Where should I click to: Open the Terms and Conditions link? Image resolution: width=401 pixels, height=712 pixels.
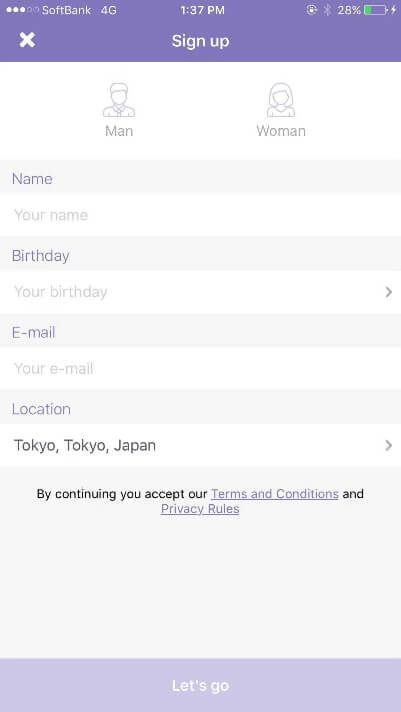click(275, 494)
